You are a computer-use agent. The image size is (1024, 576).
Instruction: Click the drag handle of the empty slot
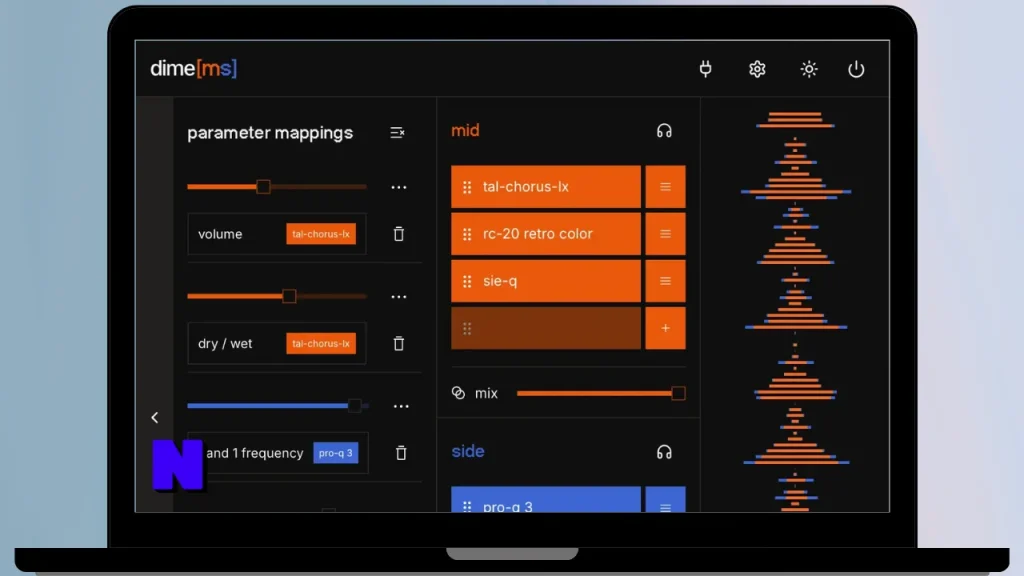pos(467,328)
